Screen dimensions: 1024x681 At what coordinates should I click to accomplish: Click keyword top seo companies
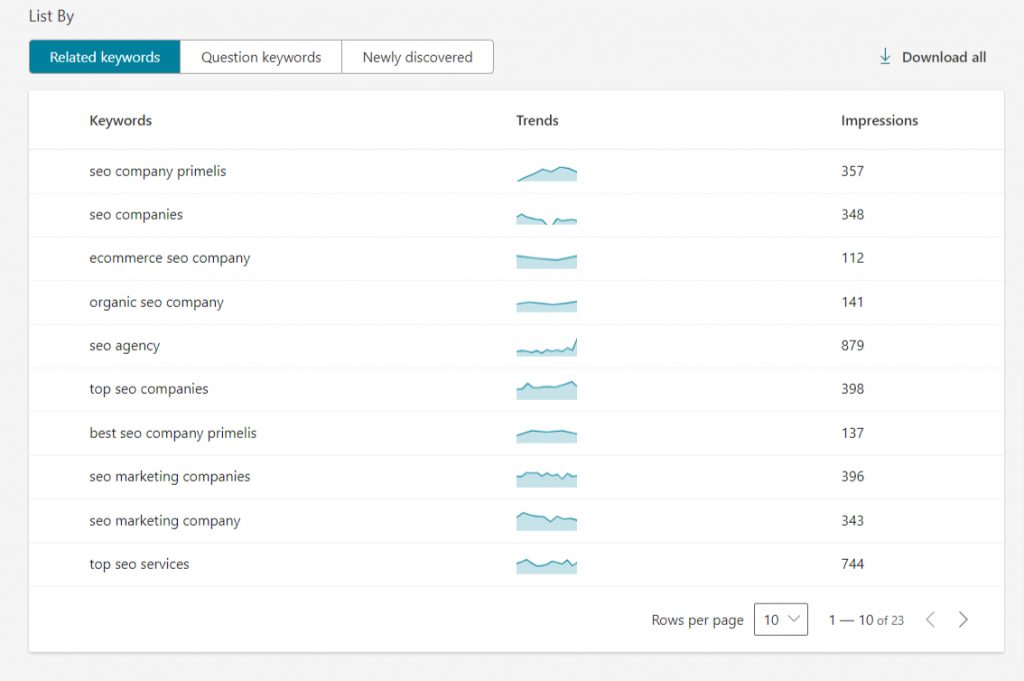[149, 389]
